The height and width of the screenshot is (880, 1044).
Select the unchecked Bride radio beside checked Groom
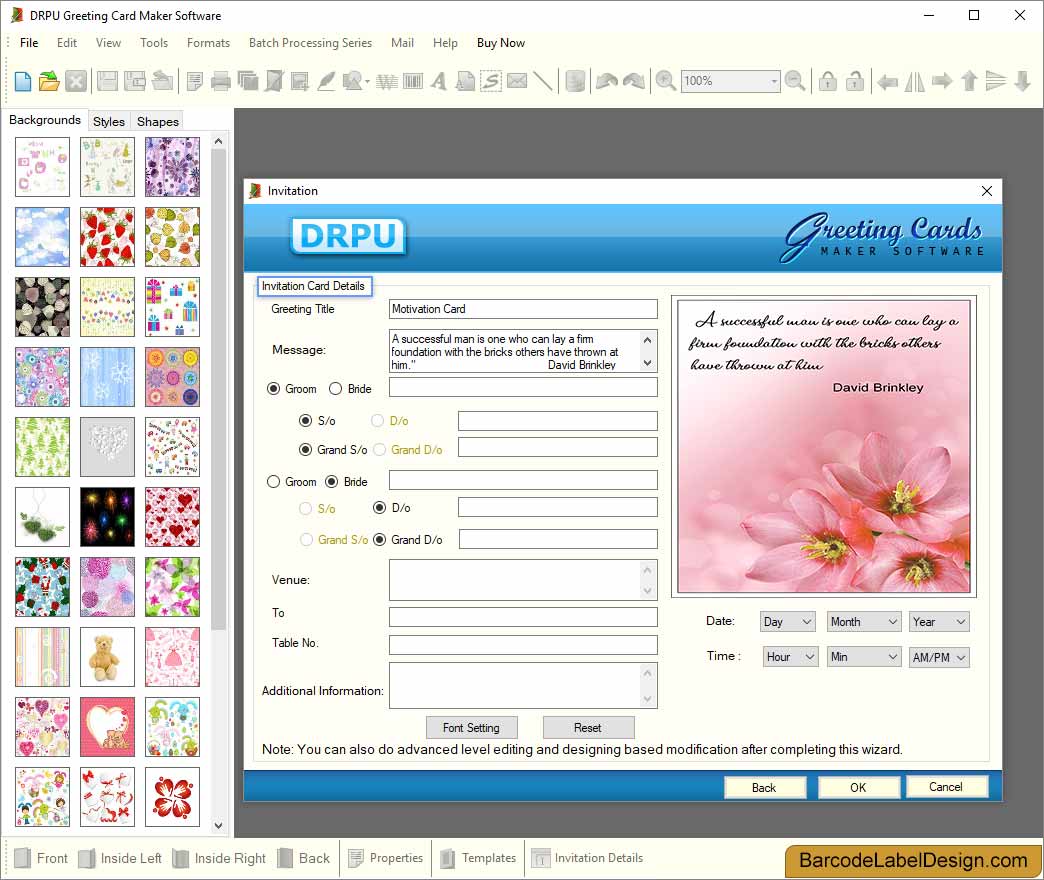pos(336,389)
